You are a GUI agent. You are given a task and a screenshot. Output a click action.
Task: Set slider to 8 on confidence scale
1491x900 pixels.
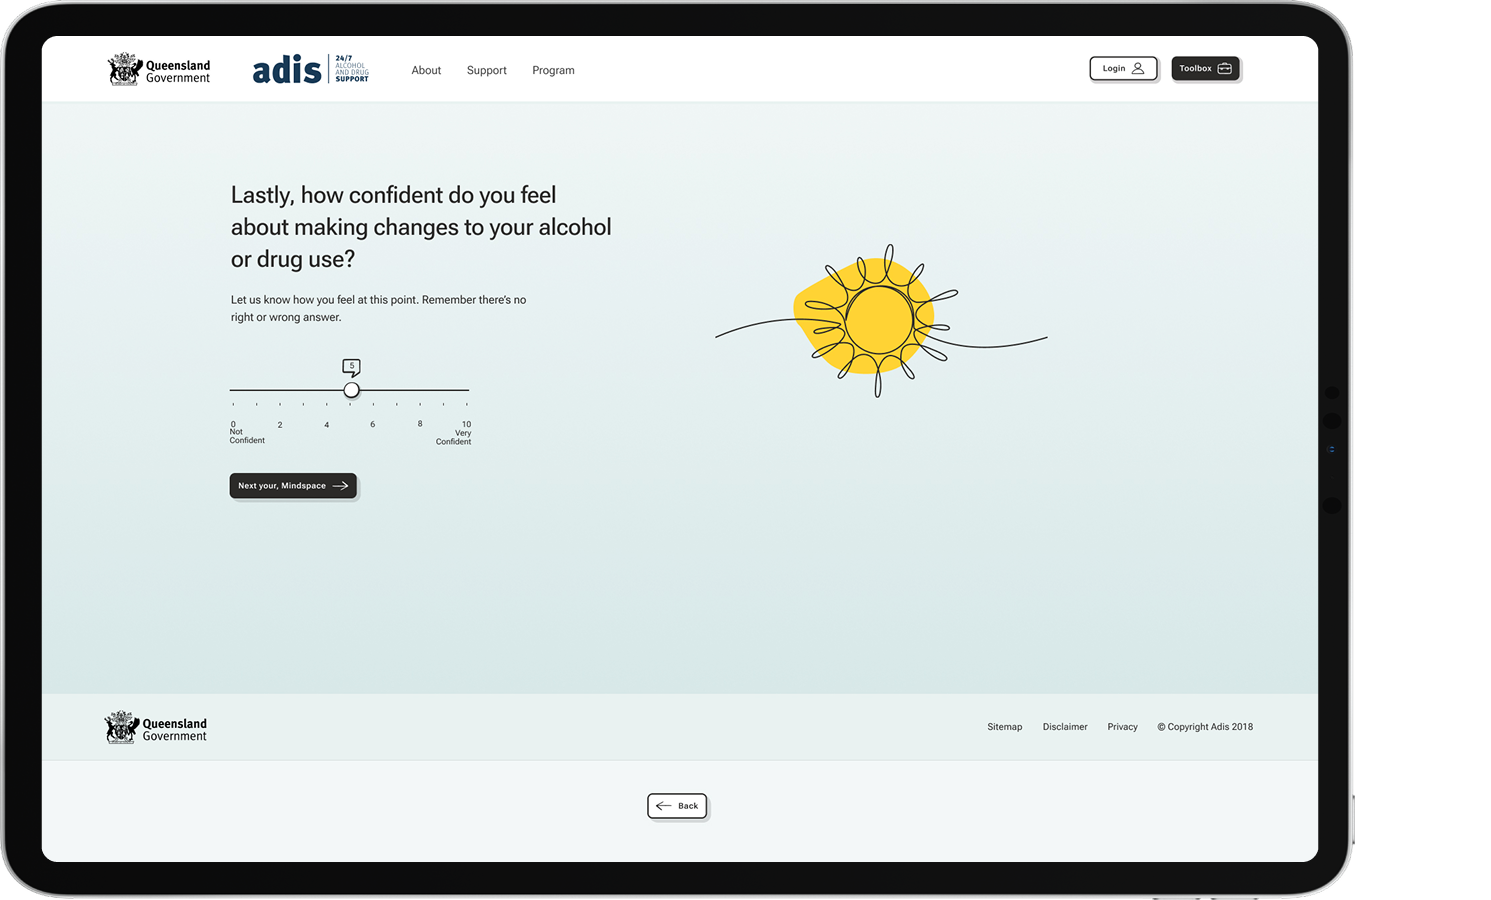[420, 390]
